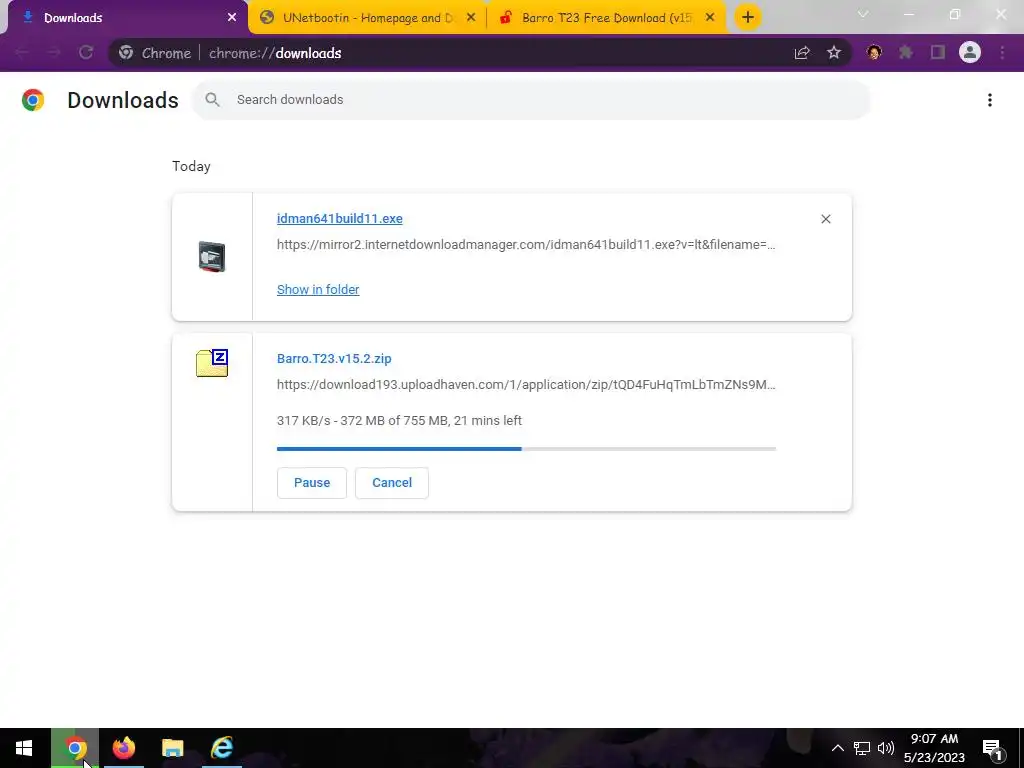Switch to the Barro T23 Free Download tab
The image size is (1024, 768).
606,18
